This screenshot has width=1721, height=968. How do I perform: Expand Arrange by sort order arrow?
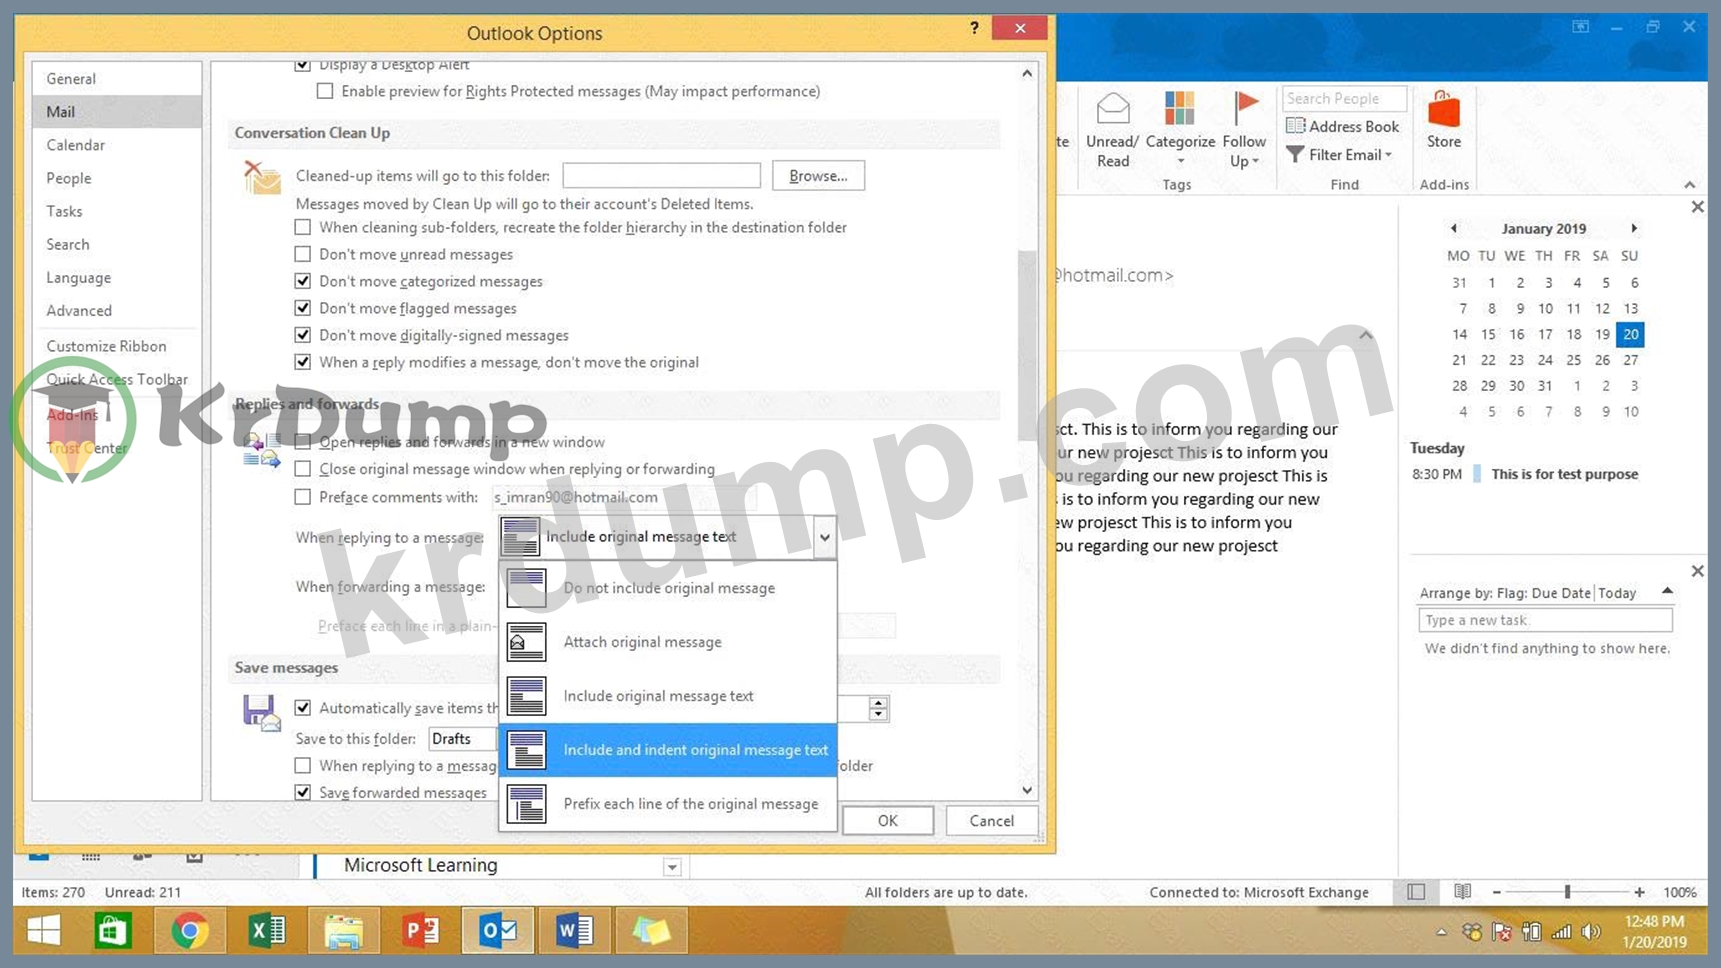pyautogui.click(x=1667, y=591)
